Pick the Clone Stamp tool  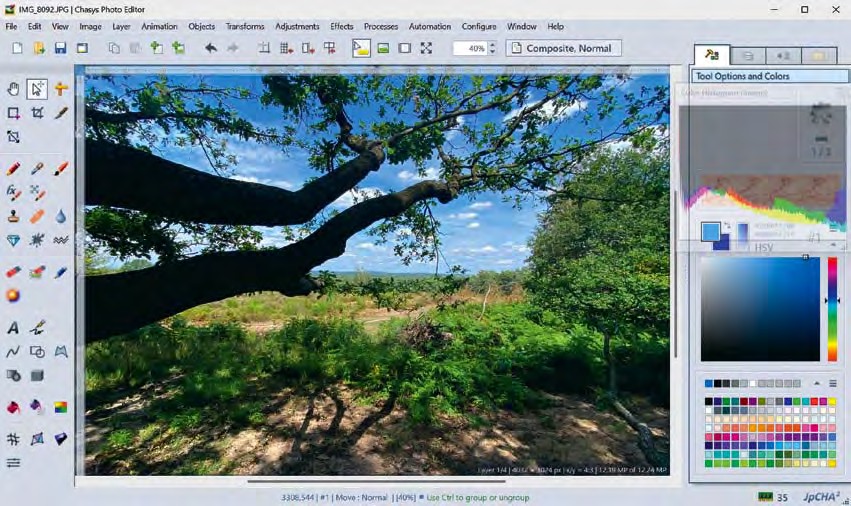coord(13,216)
